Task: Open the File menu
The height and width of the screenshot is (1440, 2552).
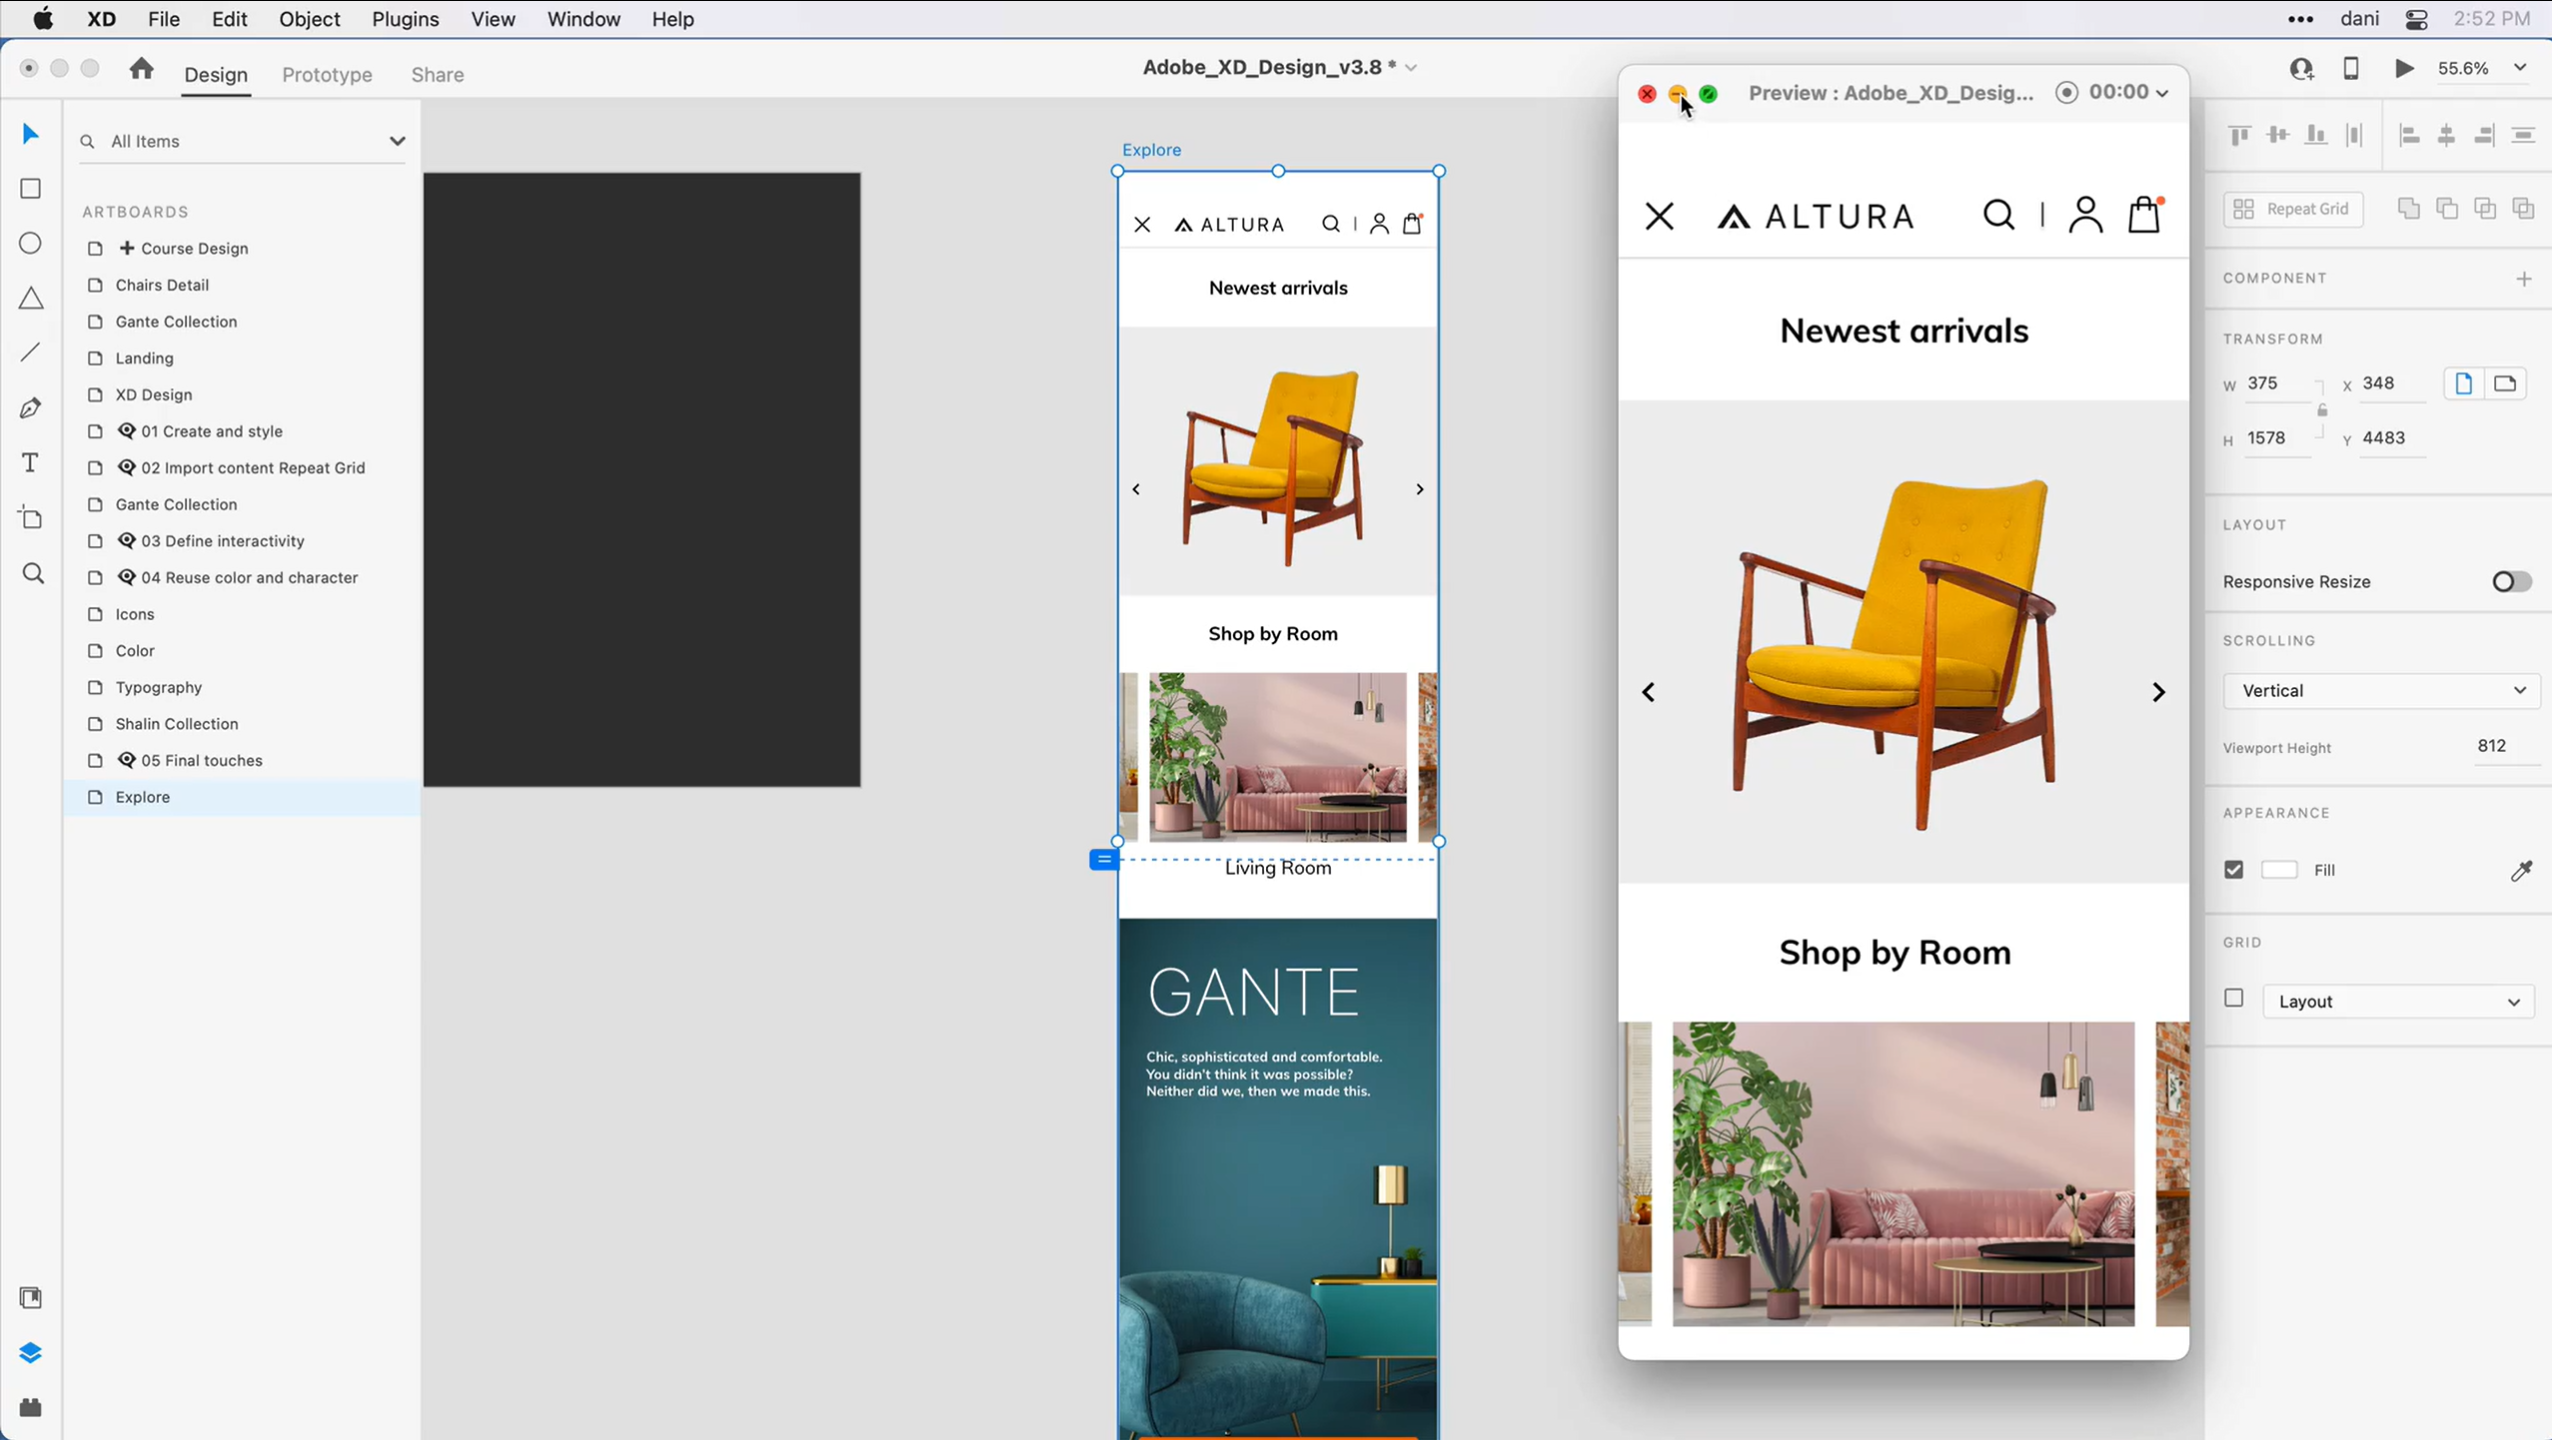Action: pos(164,19)
